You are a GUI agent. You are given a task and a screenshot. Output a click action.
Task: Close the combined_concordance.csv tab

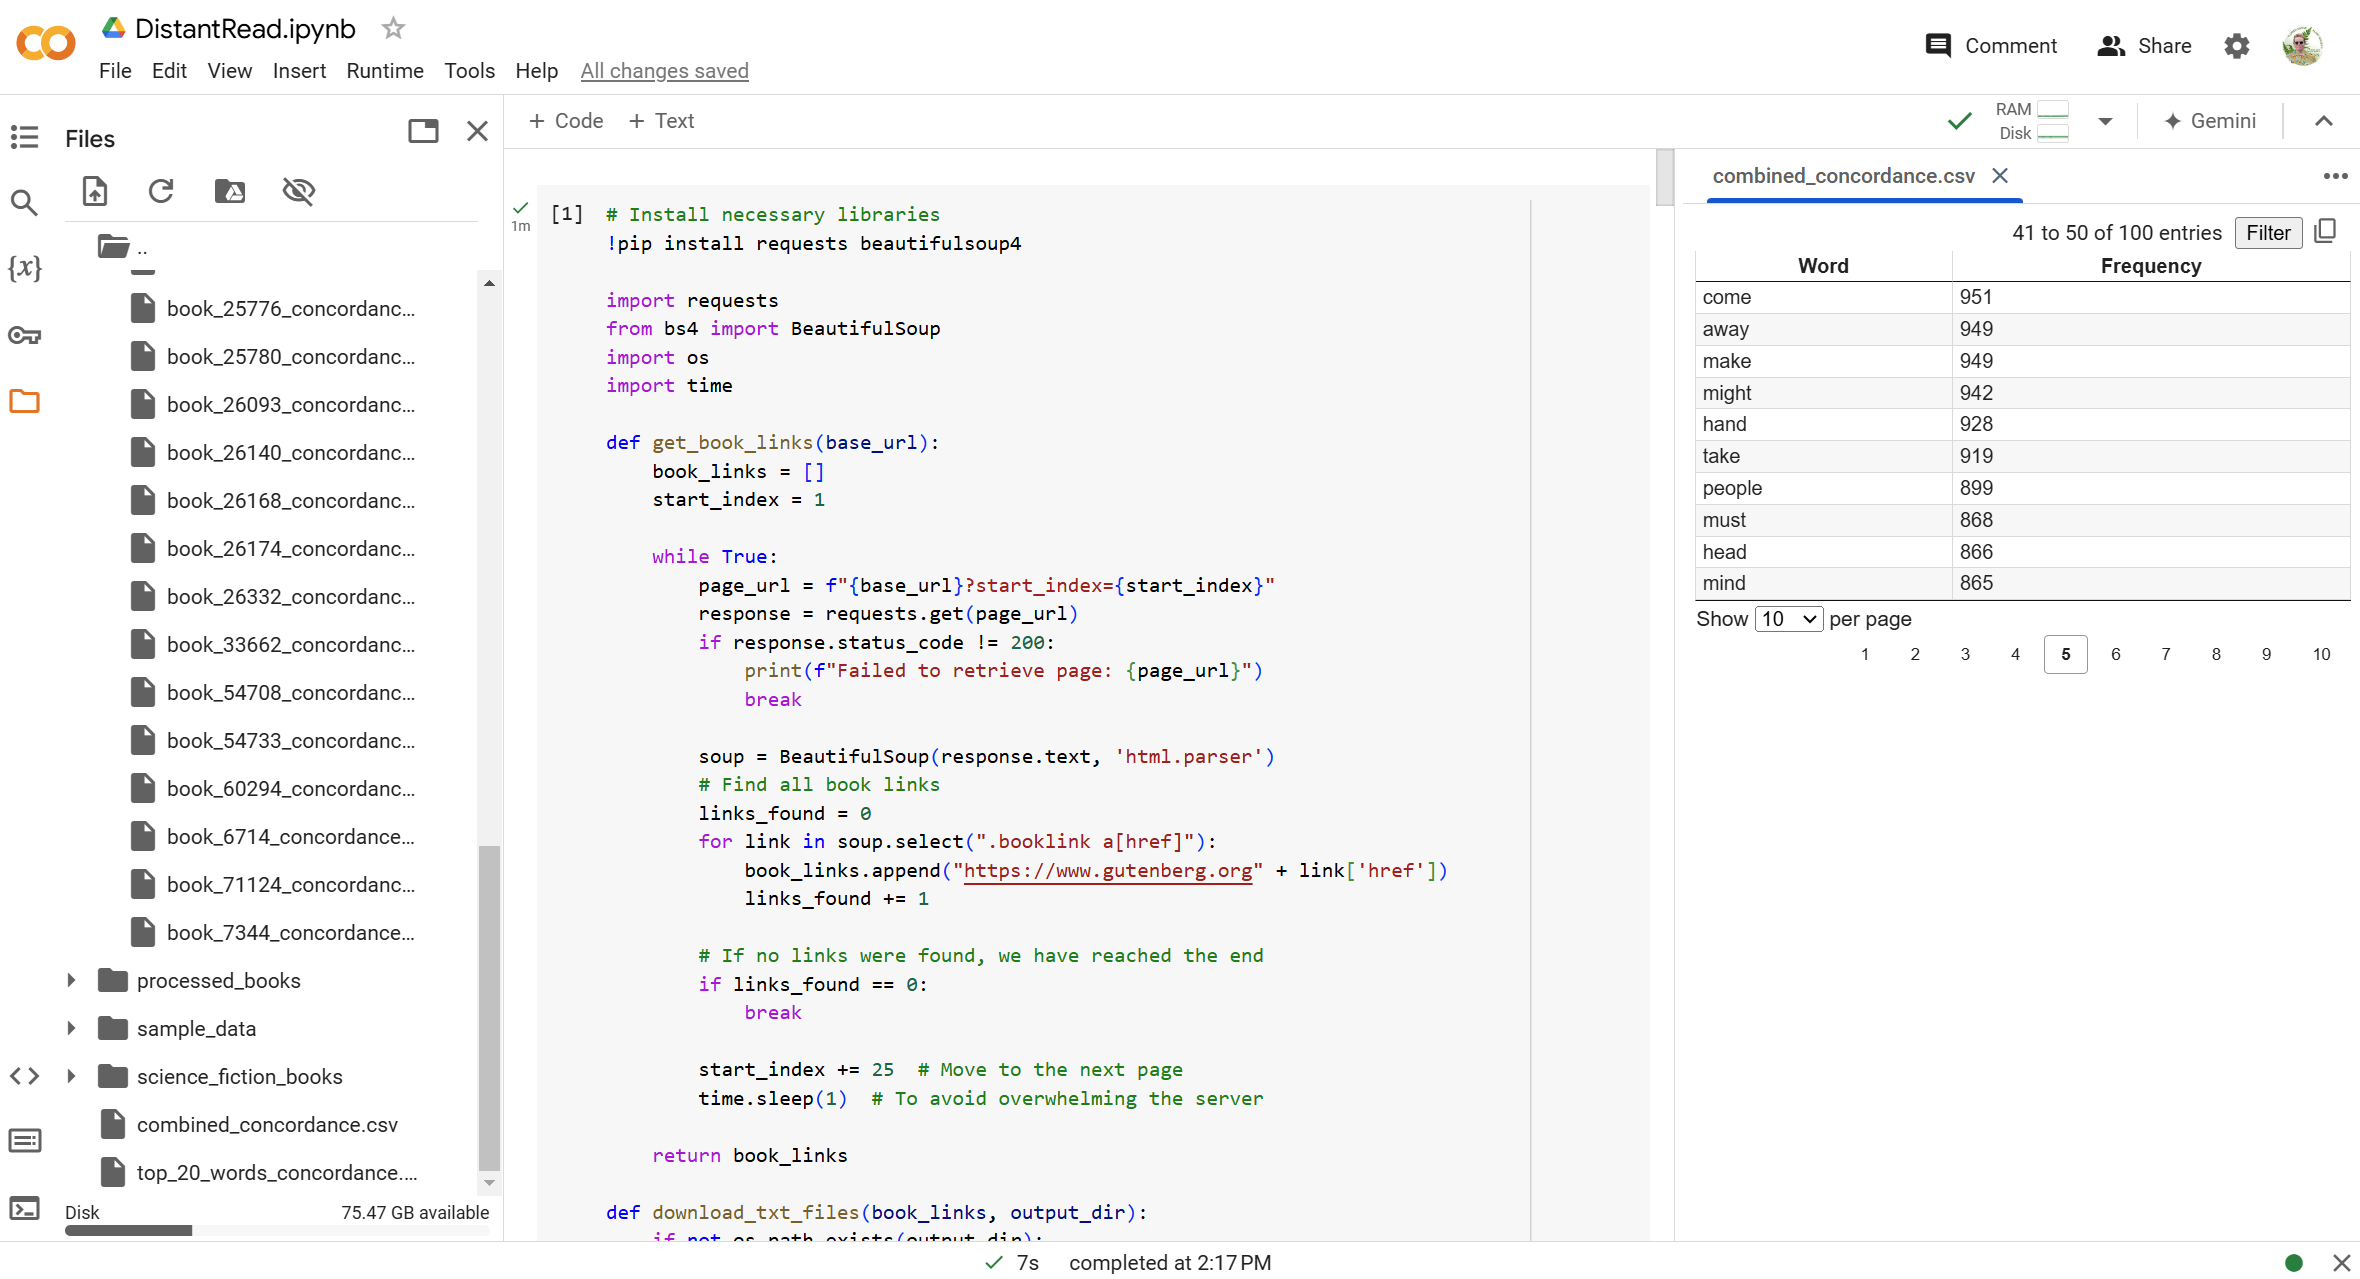[x=2000, y=176]
